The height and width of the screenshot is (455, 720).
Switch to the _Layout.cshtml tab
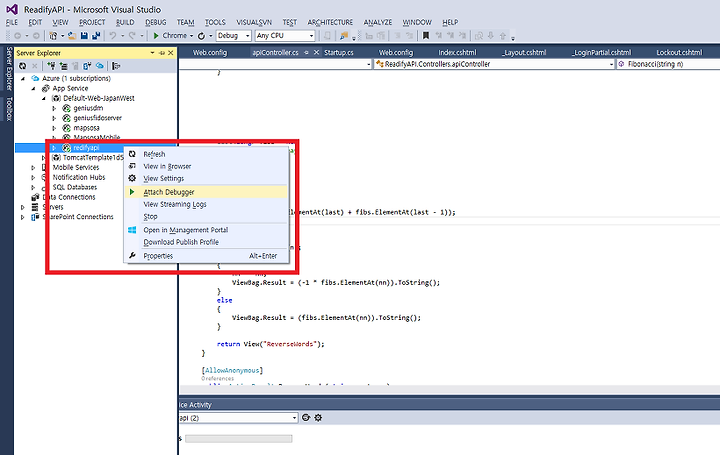(524, 52)
